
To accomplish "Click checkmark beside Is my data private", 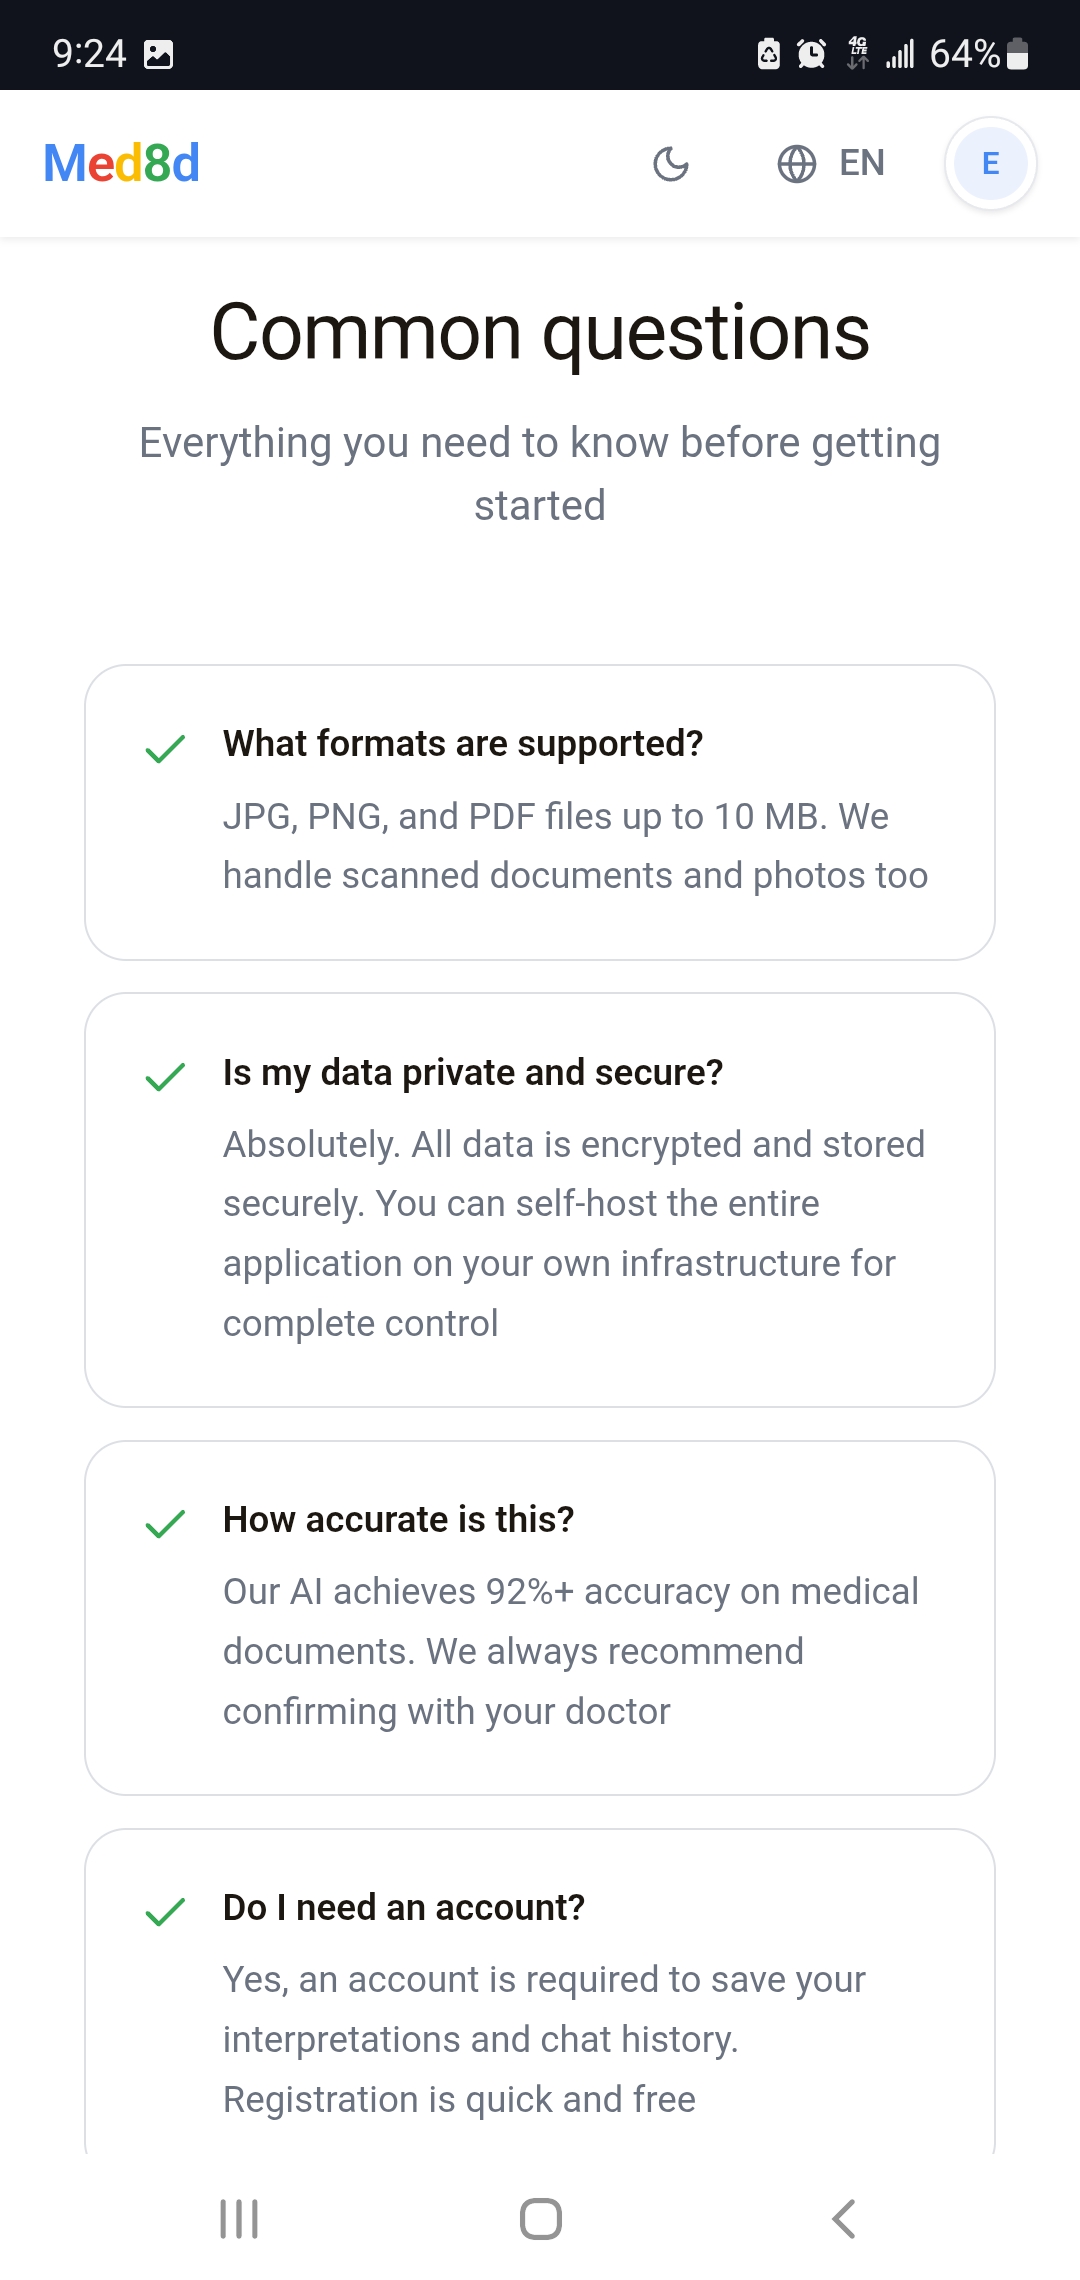I will 165,1077.
